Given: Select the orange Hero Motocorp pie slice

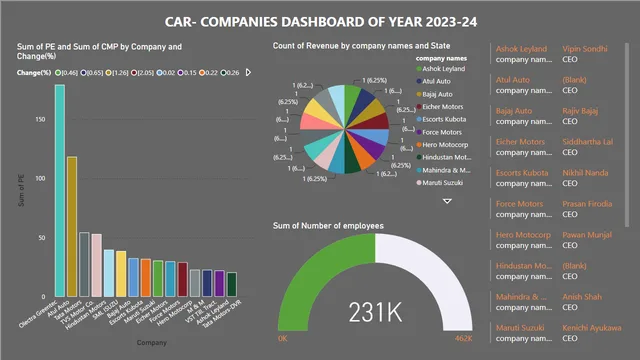Looking at the screenshot, I should pyautogui.click(x=362, y=155).
